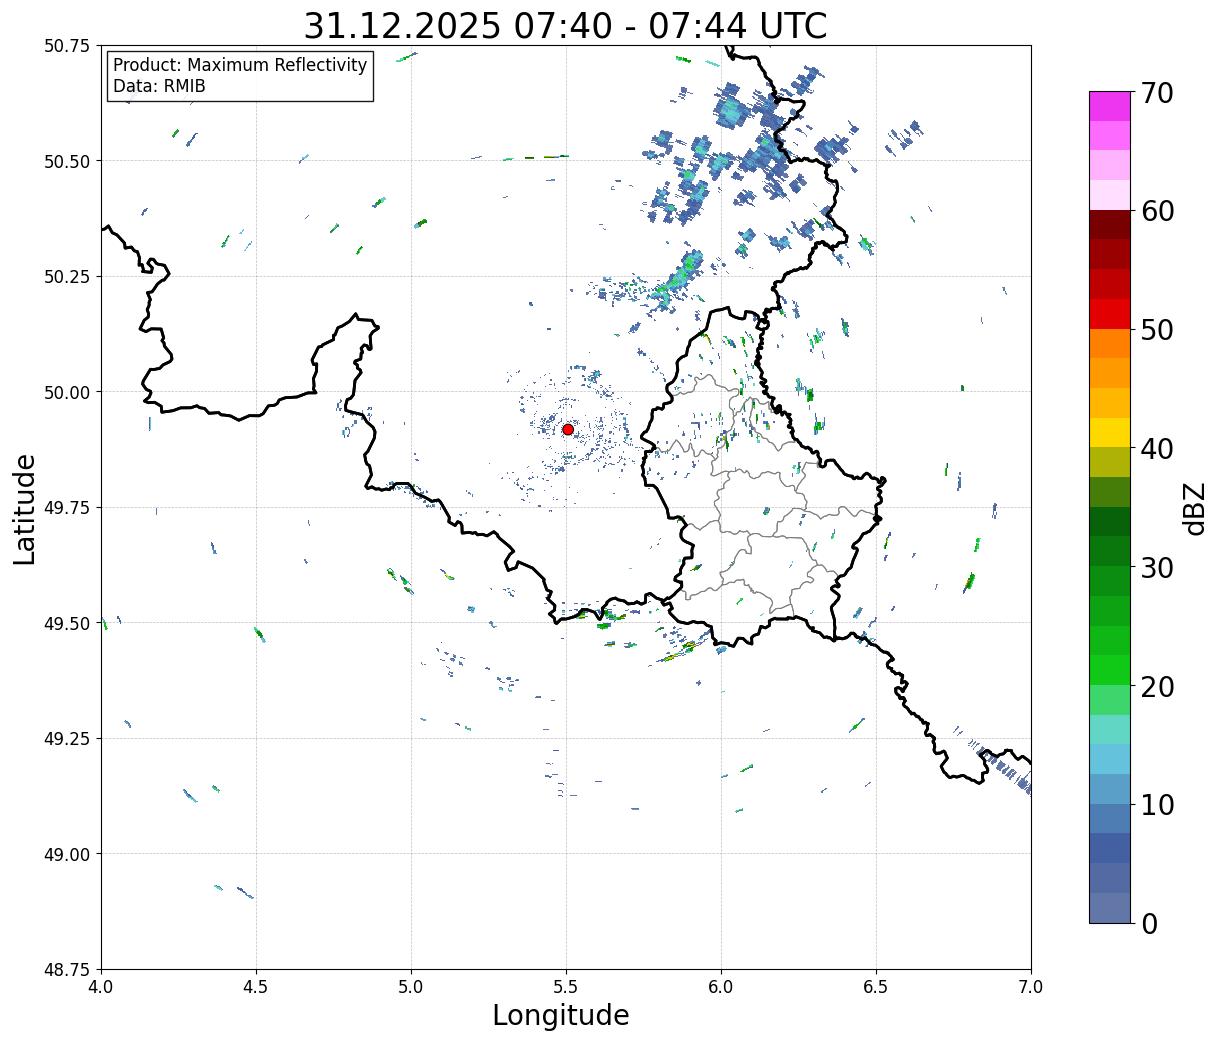The image size is (1219, 1040).
Task: Click latitude tick label 50.75
Action: [68, 46]
